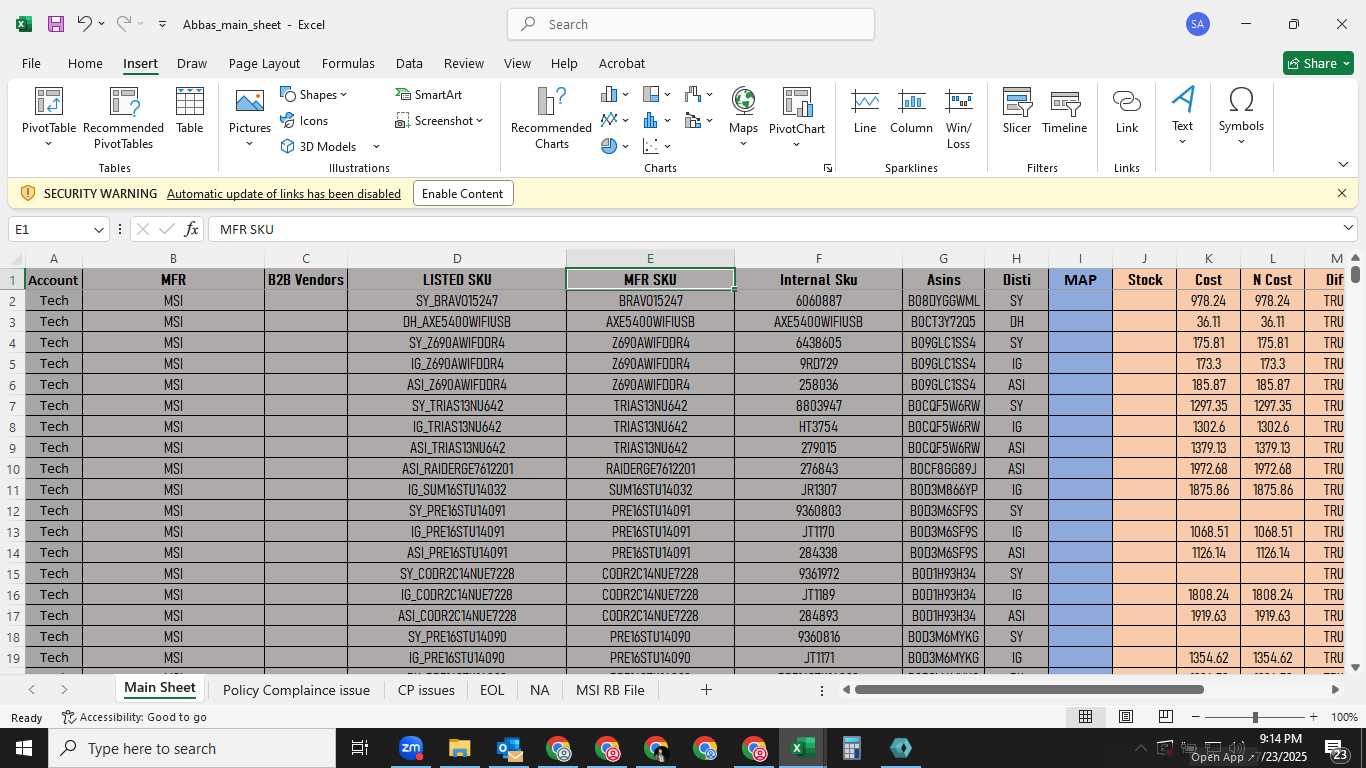Insert a Timeline filter
Viewport: 1366px width, 768px height.
[1064, 112]
